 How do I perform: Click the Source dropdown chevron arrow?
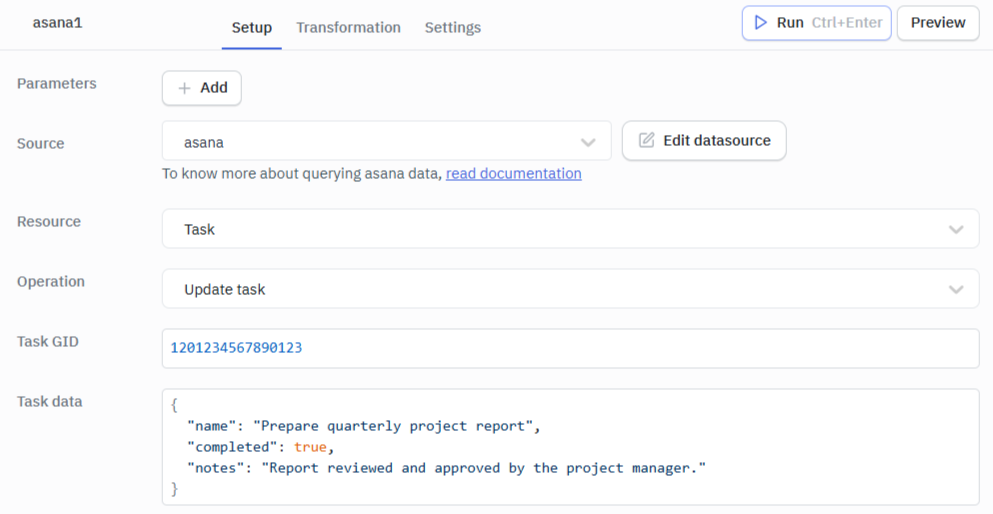(x=588, y=142)
